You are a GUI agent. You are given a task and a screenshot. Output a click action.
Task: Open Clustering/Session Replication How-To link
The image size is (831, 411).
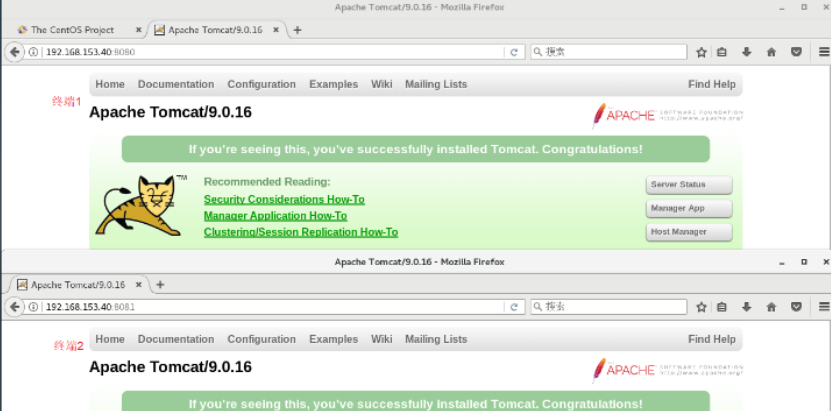(301, 233)
